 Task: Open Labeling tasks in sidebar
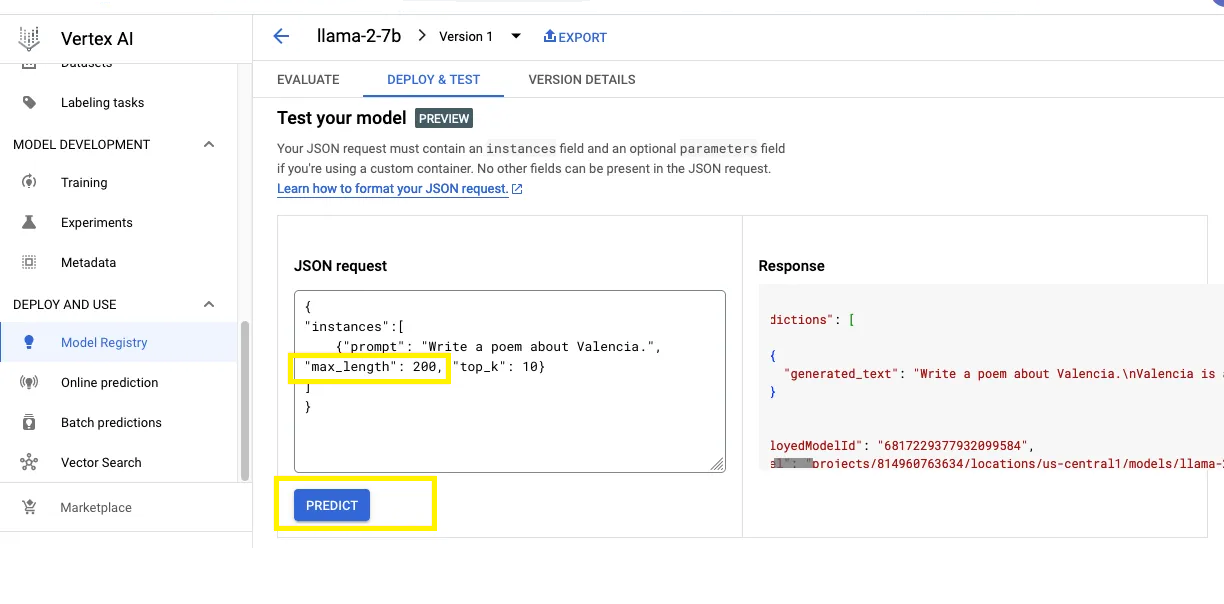102,102
